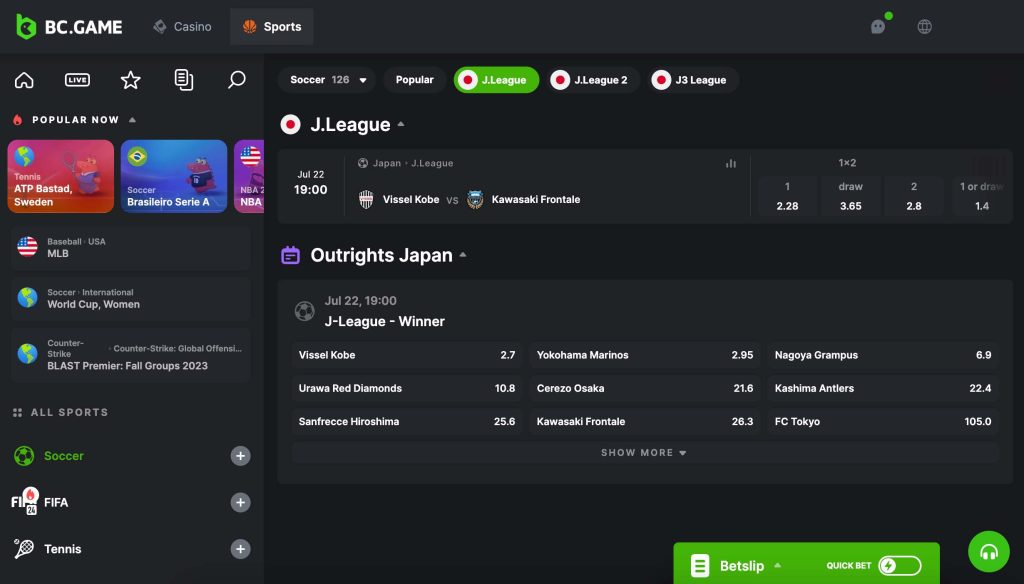Click the BC.GAME logo
This screenshot has width=1024, height=584.
(x=69, y=27)
